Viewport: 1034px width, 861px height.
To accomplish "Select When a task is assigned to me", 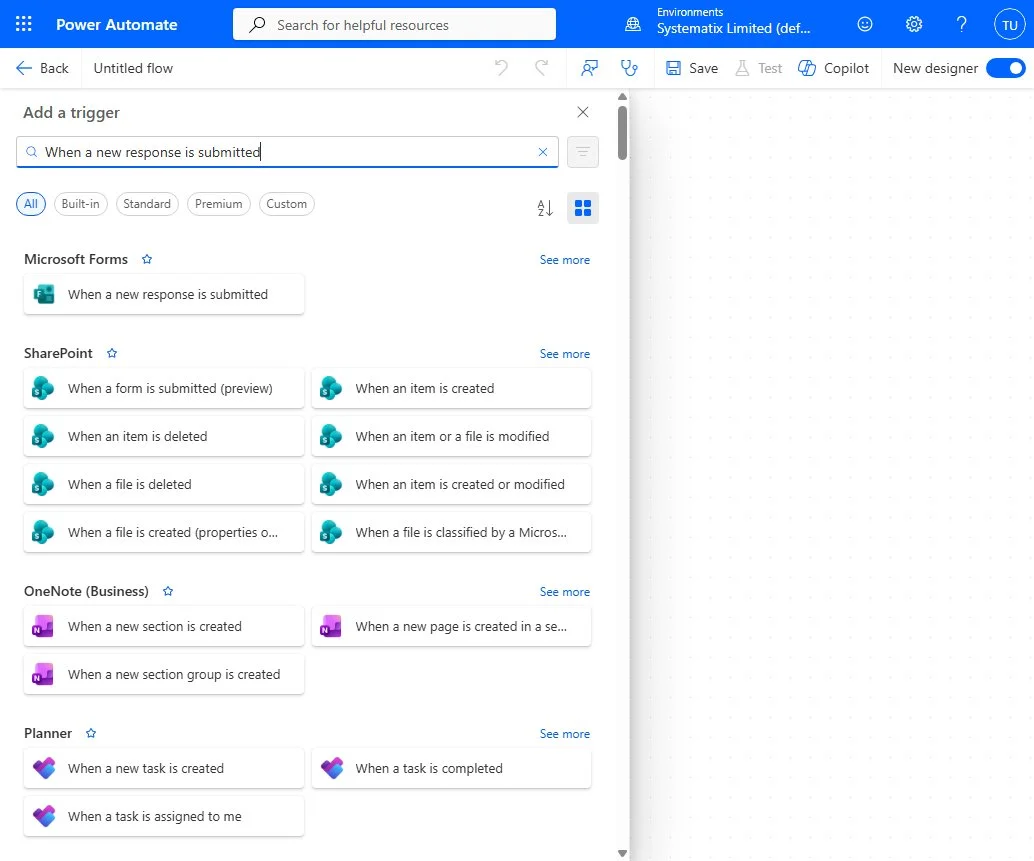I will (x=164, y=817).
